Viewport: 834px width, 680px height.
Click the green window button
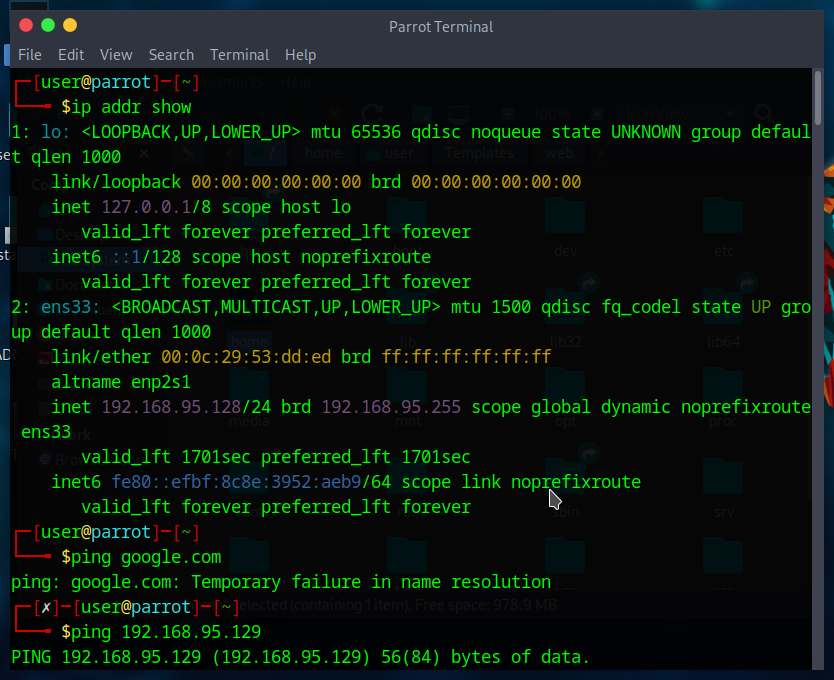pos(48,25)
